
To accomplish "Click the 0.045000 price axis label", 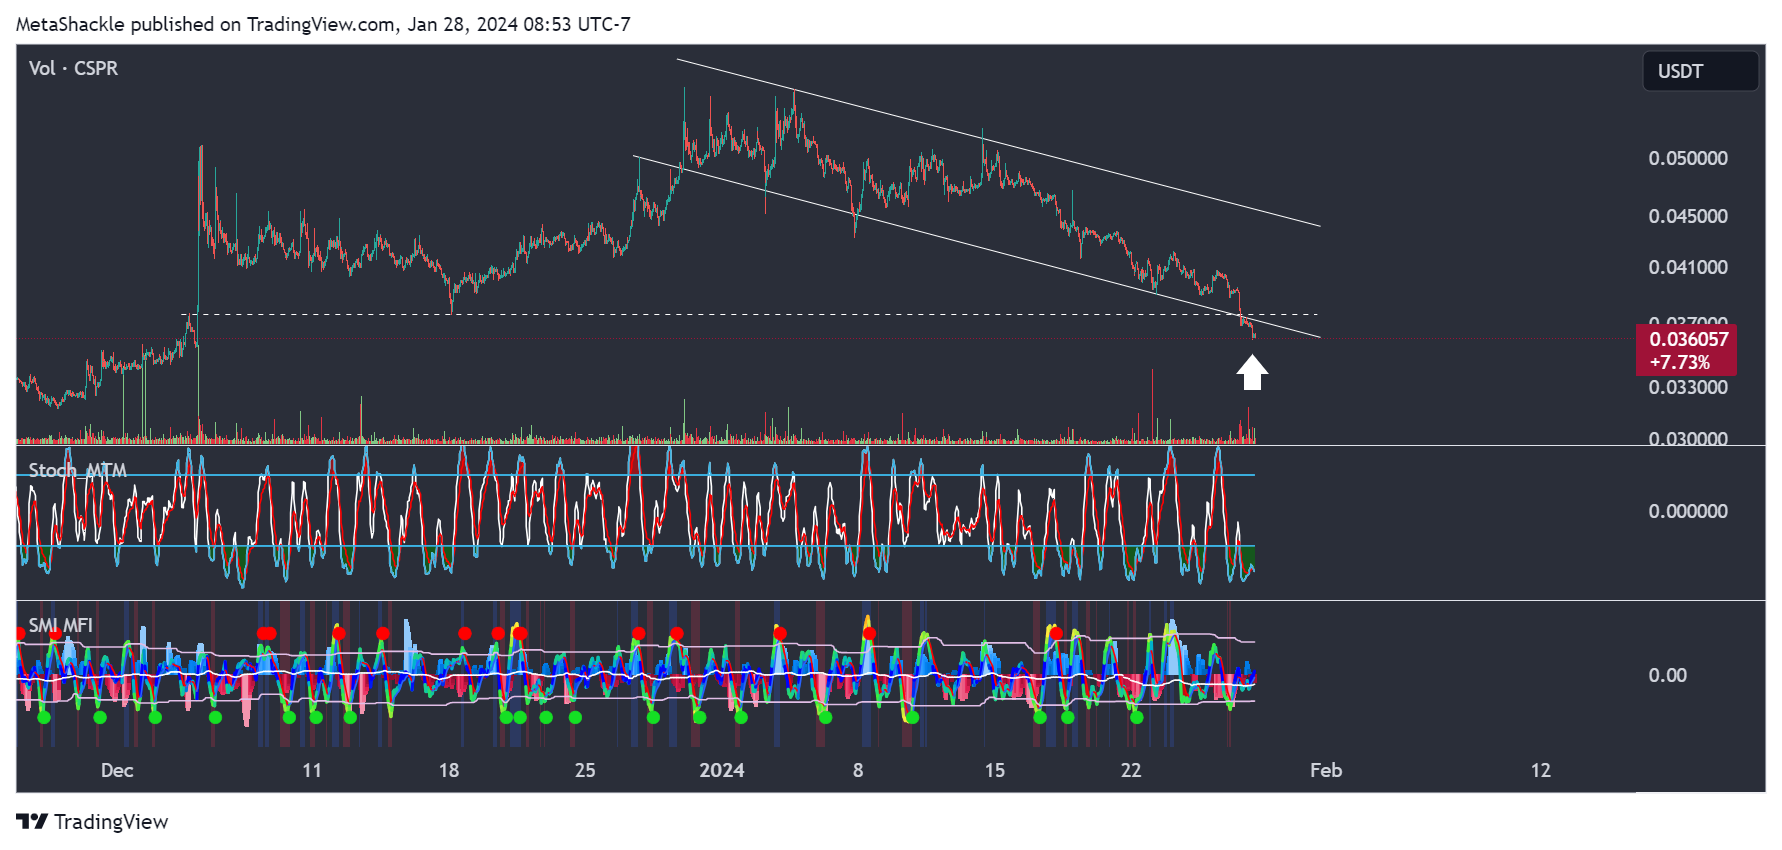I will pos(1688,216).
